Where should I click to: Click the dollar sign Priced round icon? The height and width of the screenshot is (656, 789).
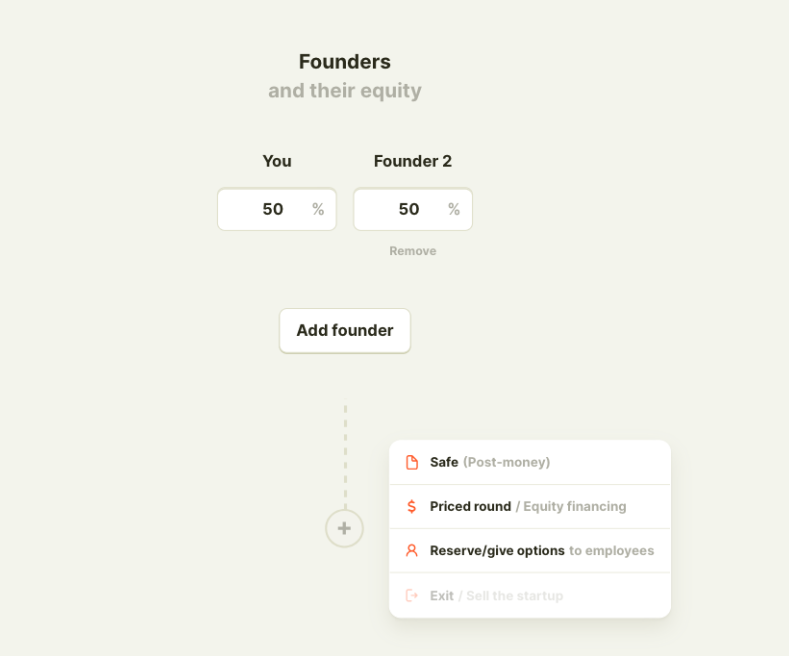411,506
